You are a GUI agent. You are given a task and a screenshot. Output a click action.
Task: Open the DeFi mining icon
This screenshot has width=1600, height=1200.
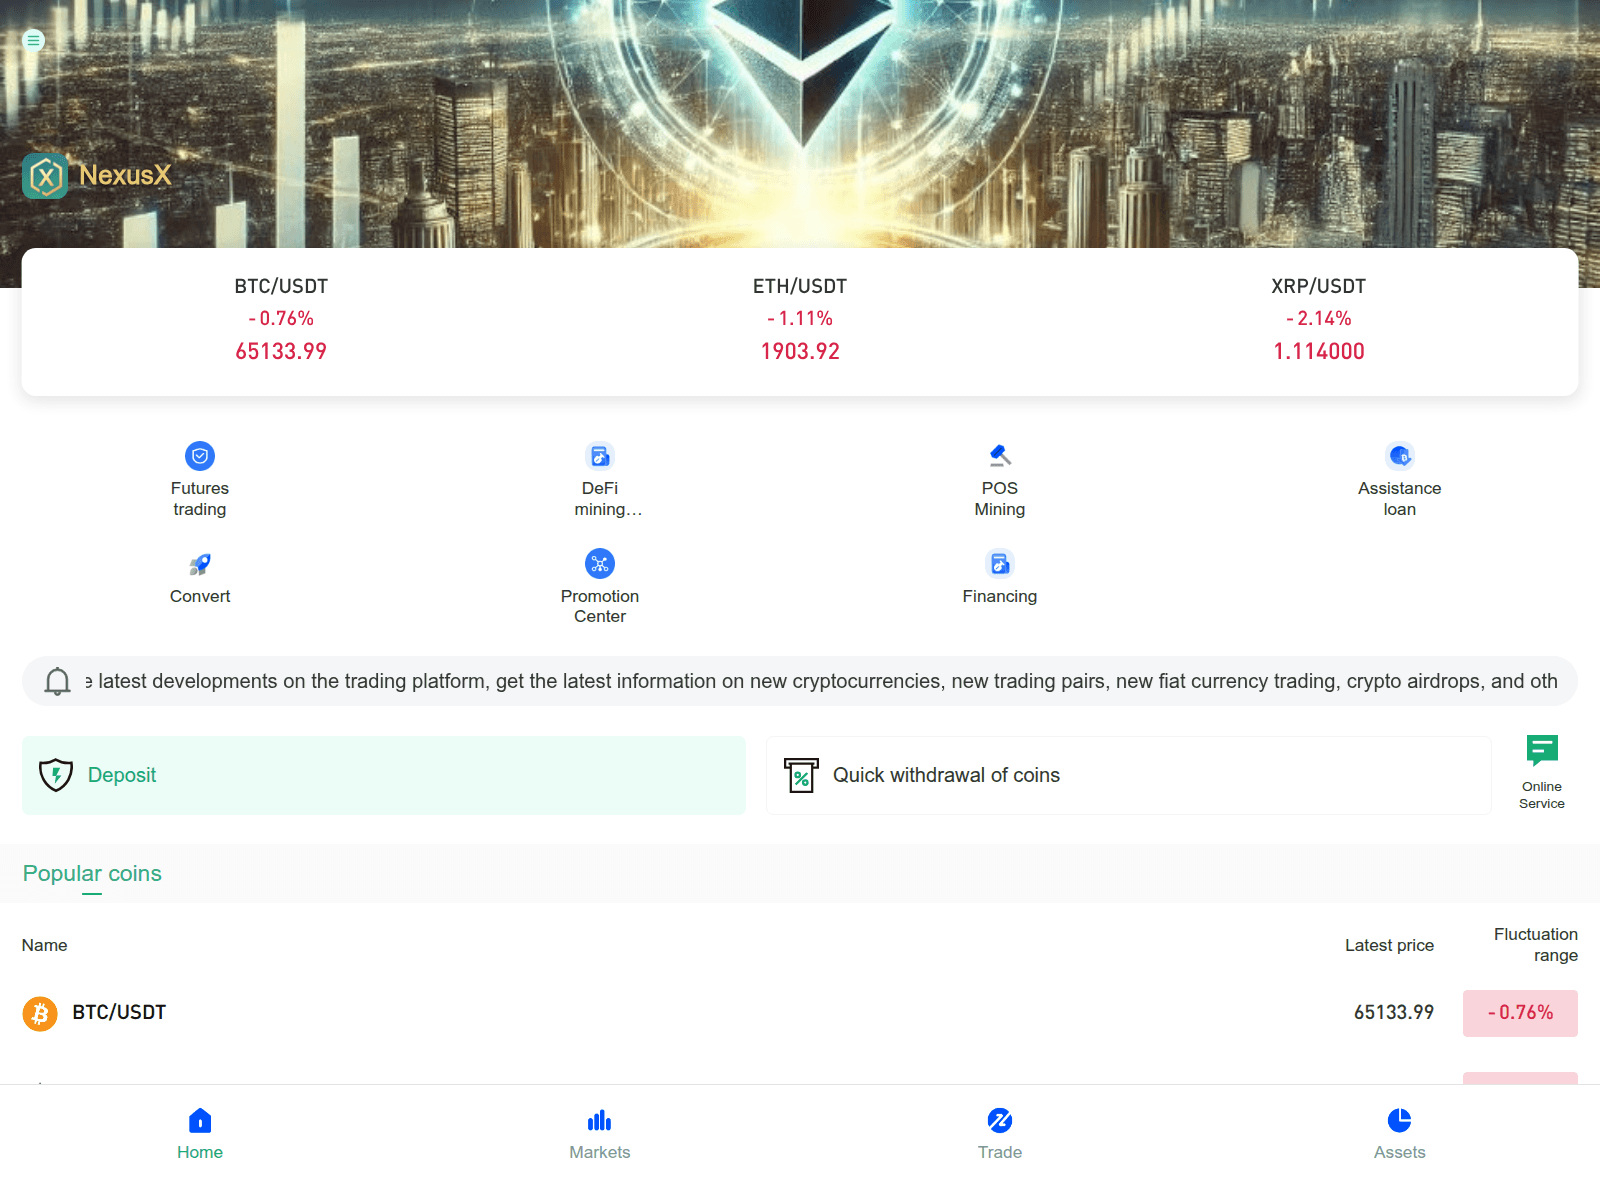coord(600,456)
